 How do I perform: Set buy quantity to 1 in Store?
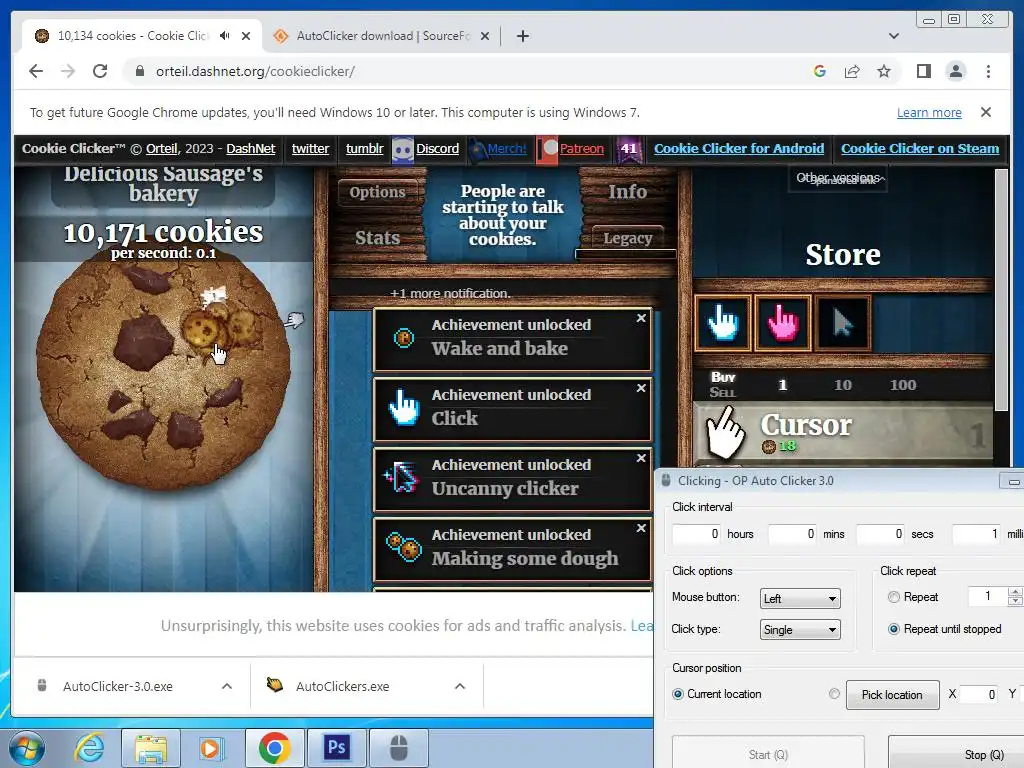click(782, 385)
